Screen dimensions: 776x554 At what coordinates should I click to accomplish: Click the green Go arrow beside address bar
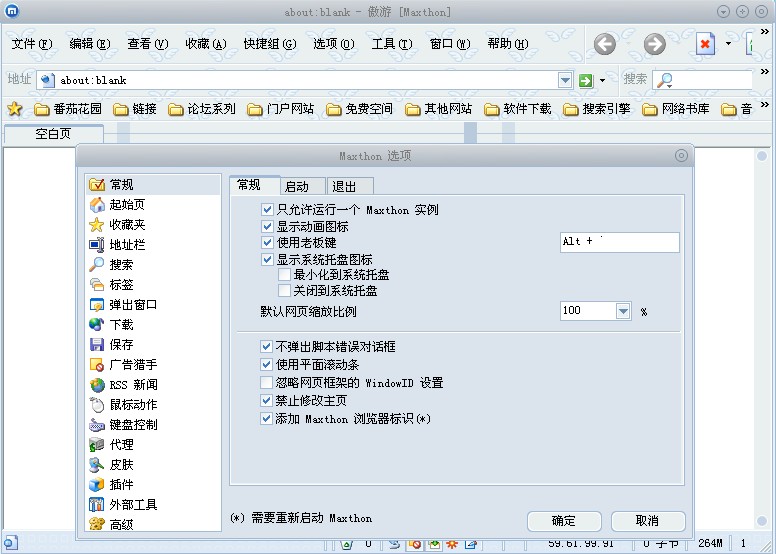pyautogui.click(x=586, y=80)
